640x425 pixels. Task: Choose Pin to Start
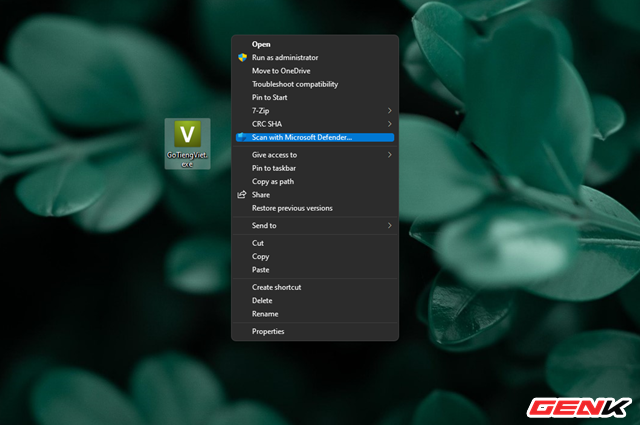coord(315,98)
